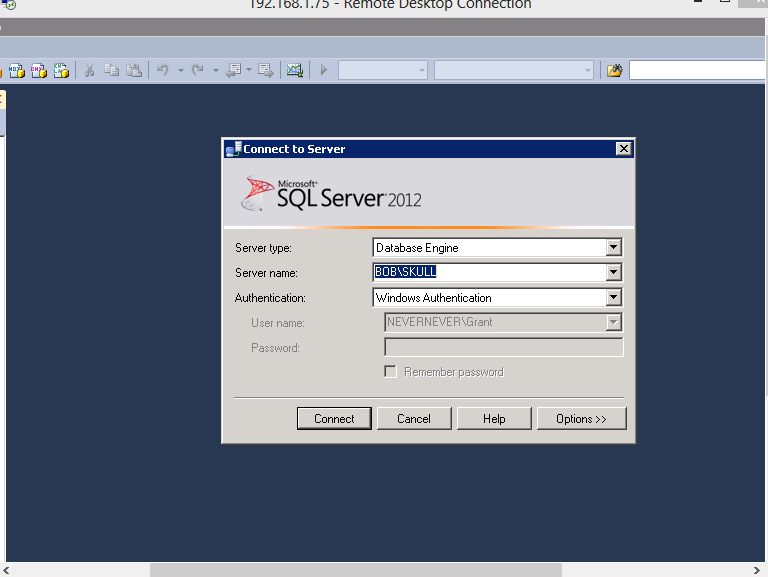Click the Help button
This screenshot has height=577, width=768.
click(x=494, y=419)
